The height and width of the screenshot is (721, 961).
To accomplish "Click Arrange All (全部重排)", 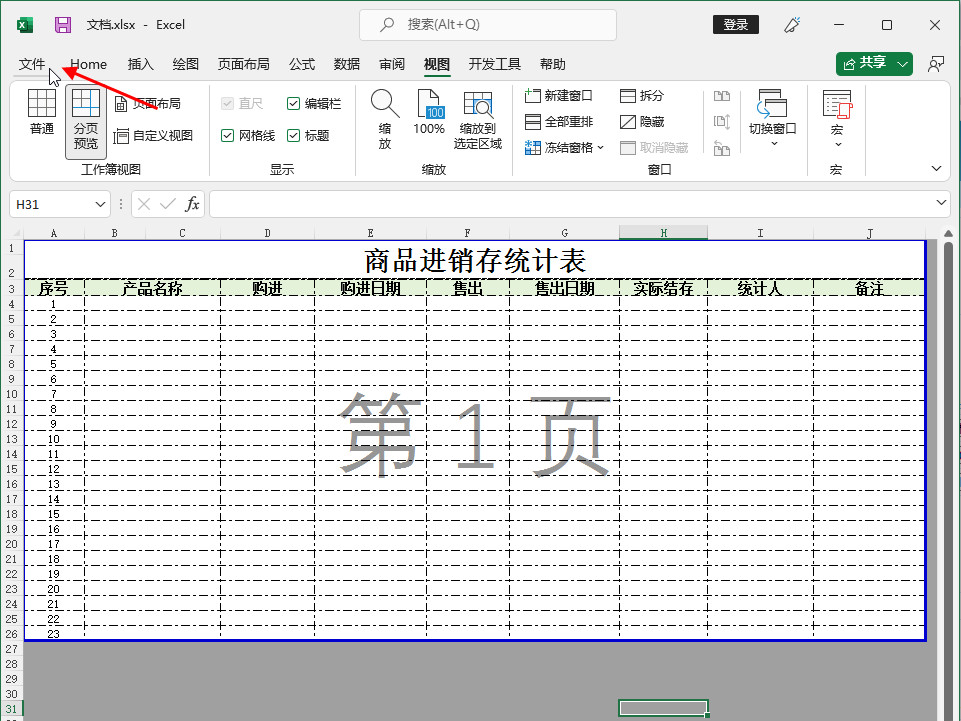I will 559,121.
